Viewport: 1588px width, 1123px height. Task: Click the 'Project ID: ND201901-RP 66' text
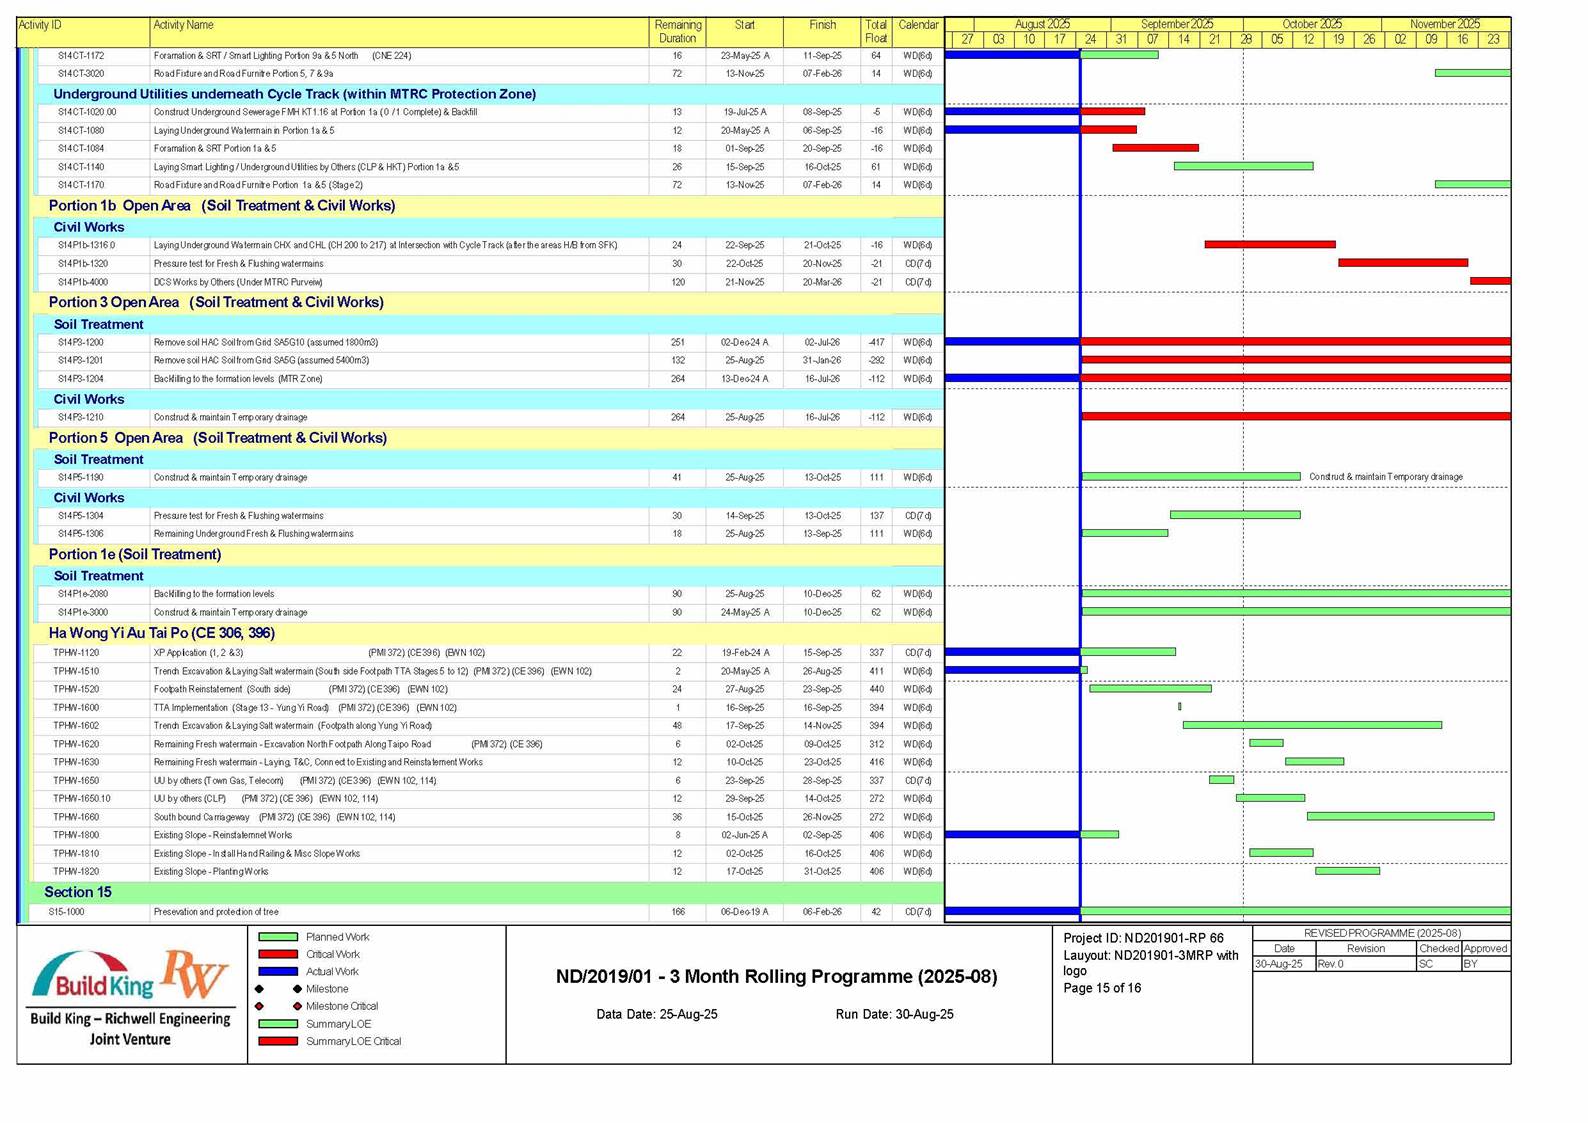1143,938
